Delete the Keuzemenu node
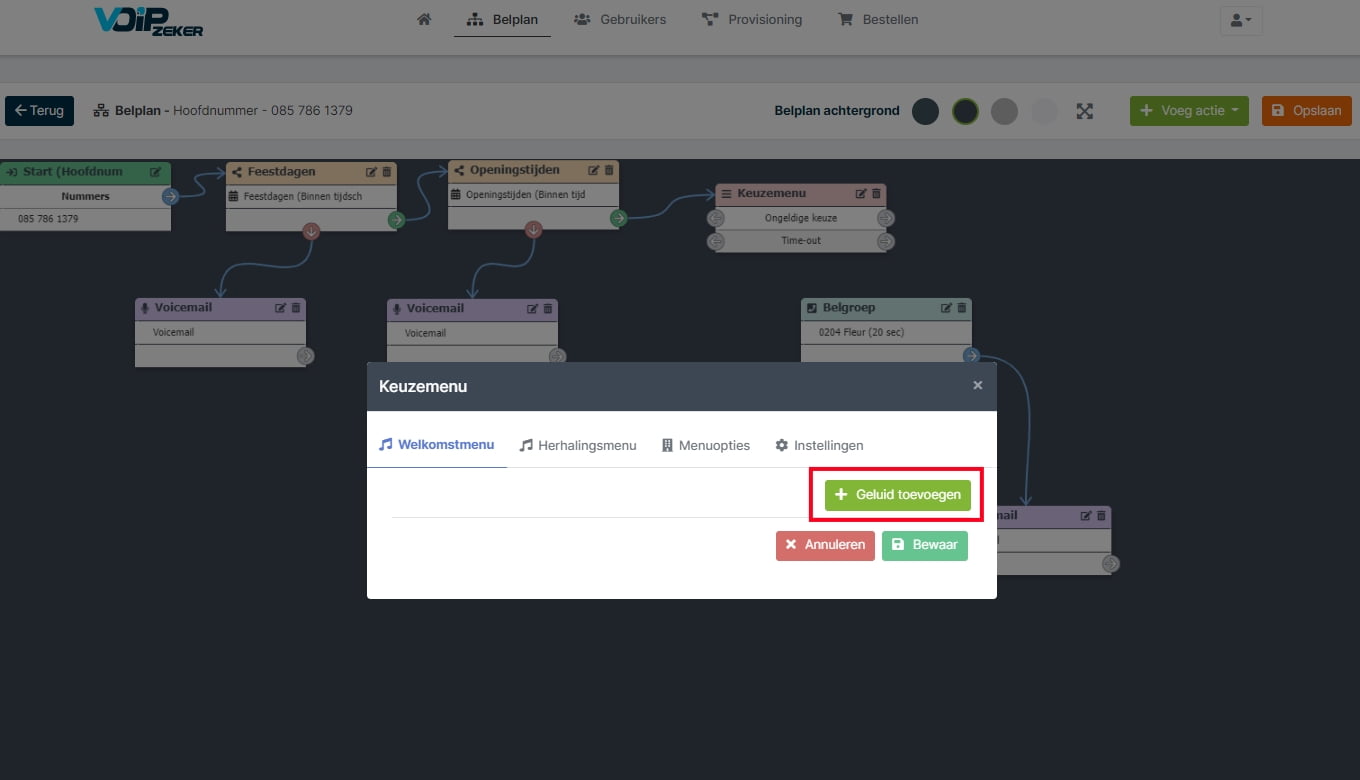The width and height of the screenshot is (1360, 780). (877, 194)
